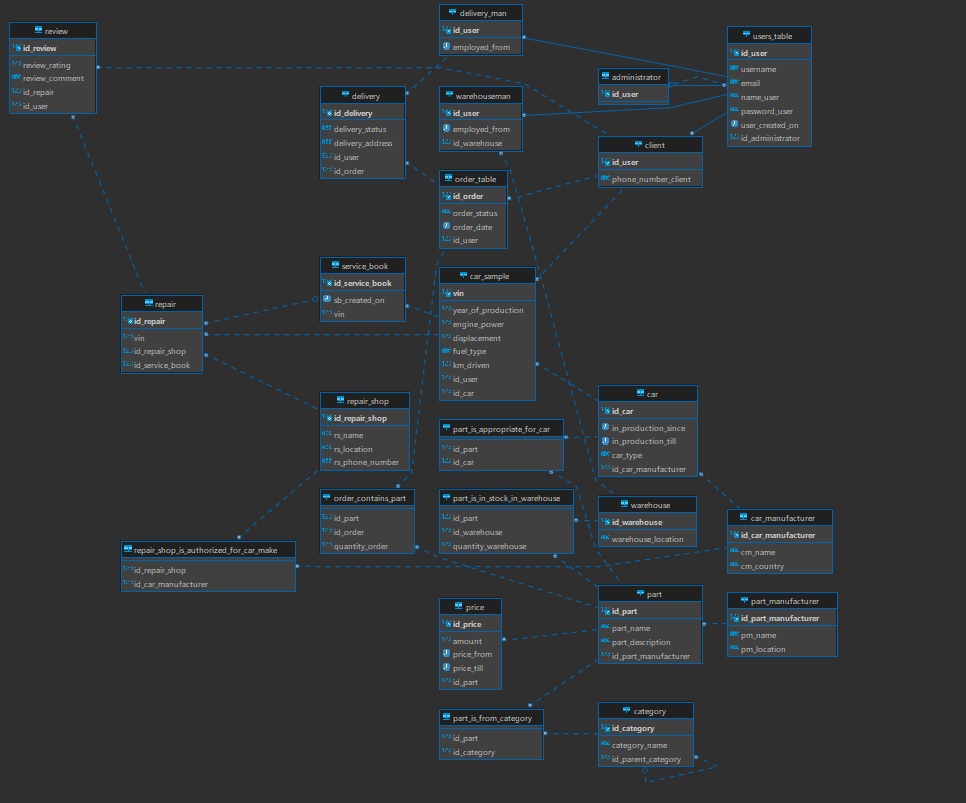Click the clock icon beside price_from column
The width and height of the screenshot is (966, 803).
click(446, 655)
